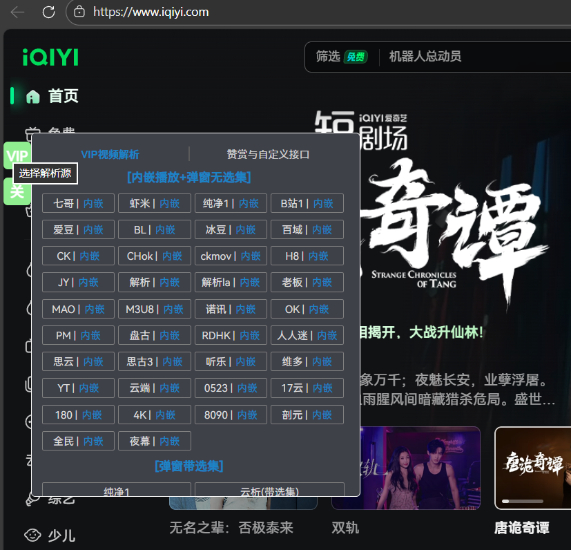This screenshot has height=550, width=571.
Task: Select 剖元 内嵌 parse source
Action: [x=307, y=415]
